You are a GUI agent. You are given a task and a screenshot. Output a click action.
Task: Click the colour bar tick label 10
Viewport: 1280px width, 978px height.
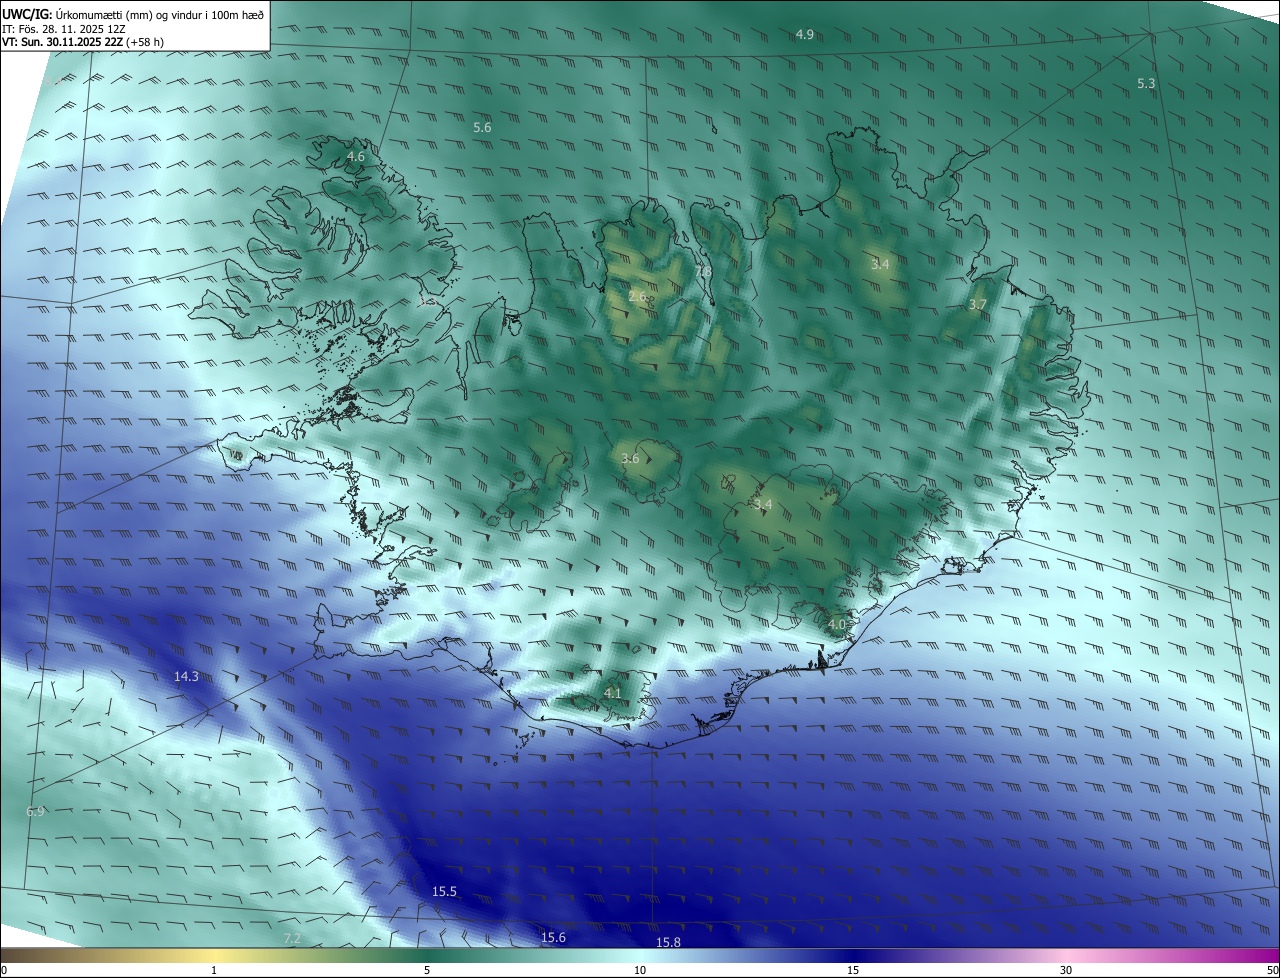[x=640, y=970]
